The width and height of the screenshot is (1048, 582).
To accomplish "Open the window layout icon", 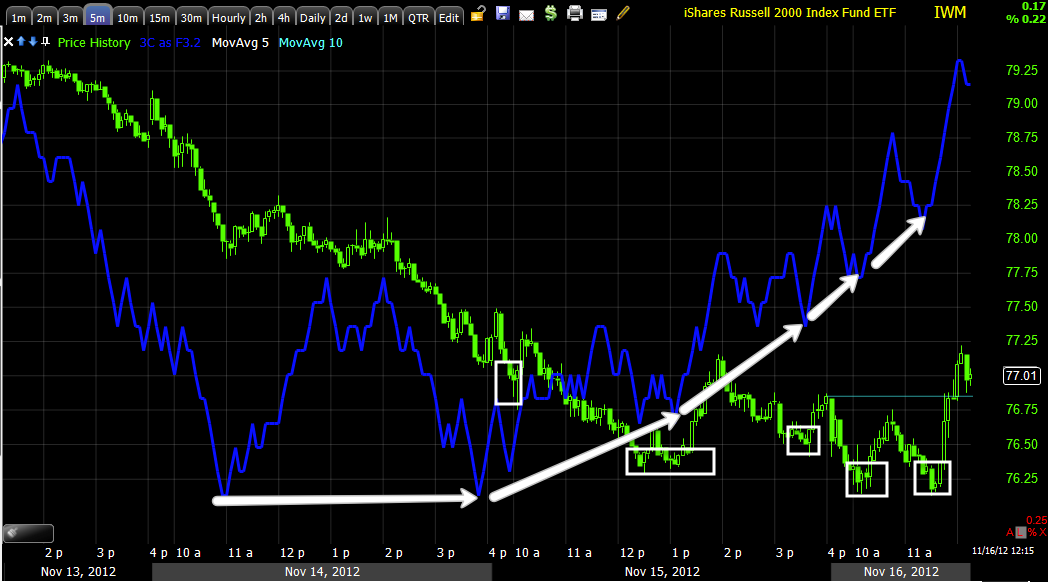I will 599,15.
